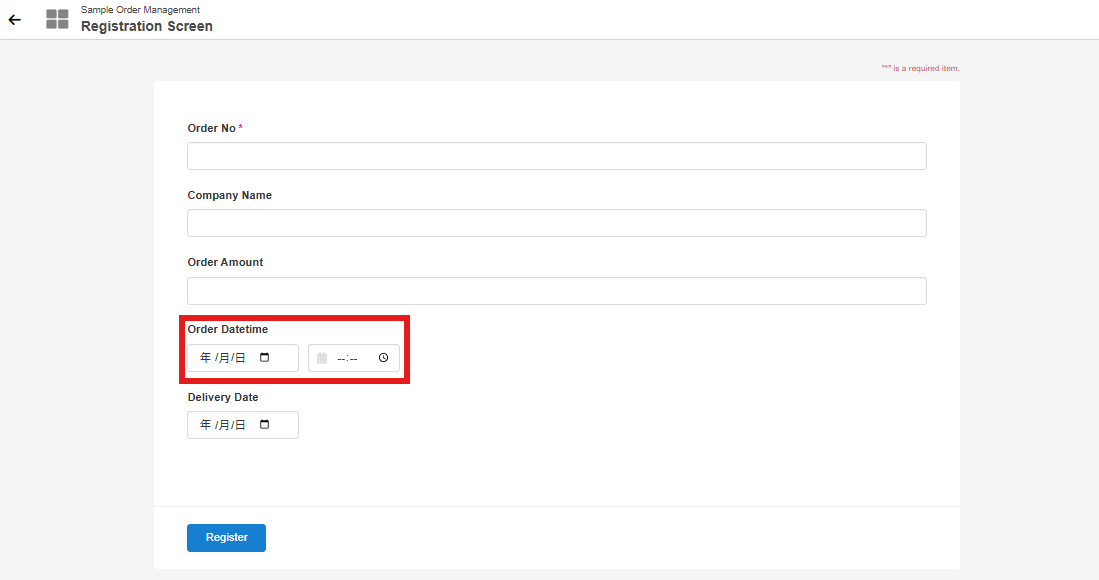Open the Order Datetime calendar picker icon
Screen dimensions: 1099x580
click(x=264, y=357)
